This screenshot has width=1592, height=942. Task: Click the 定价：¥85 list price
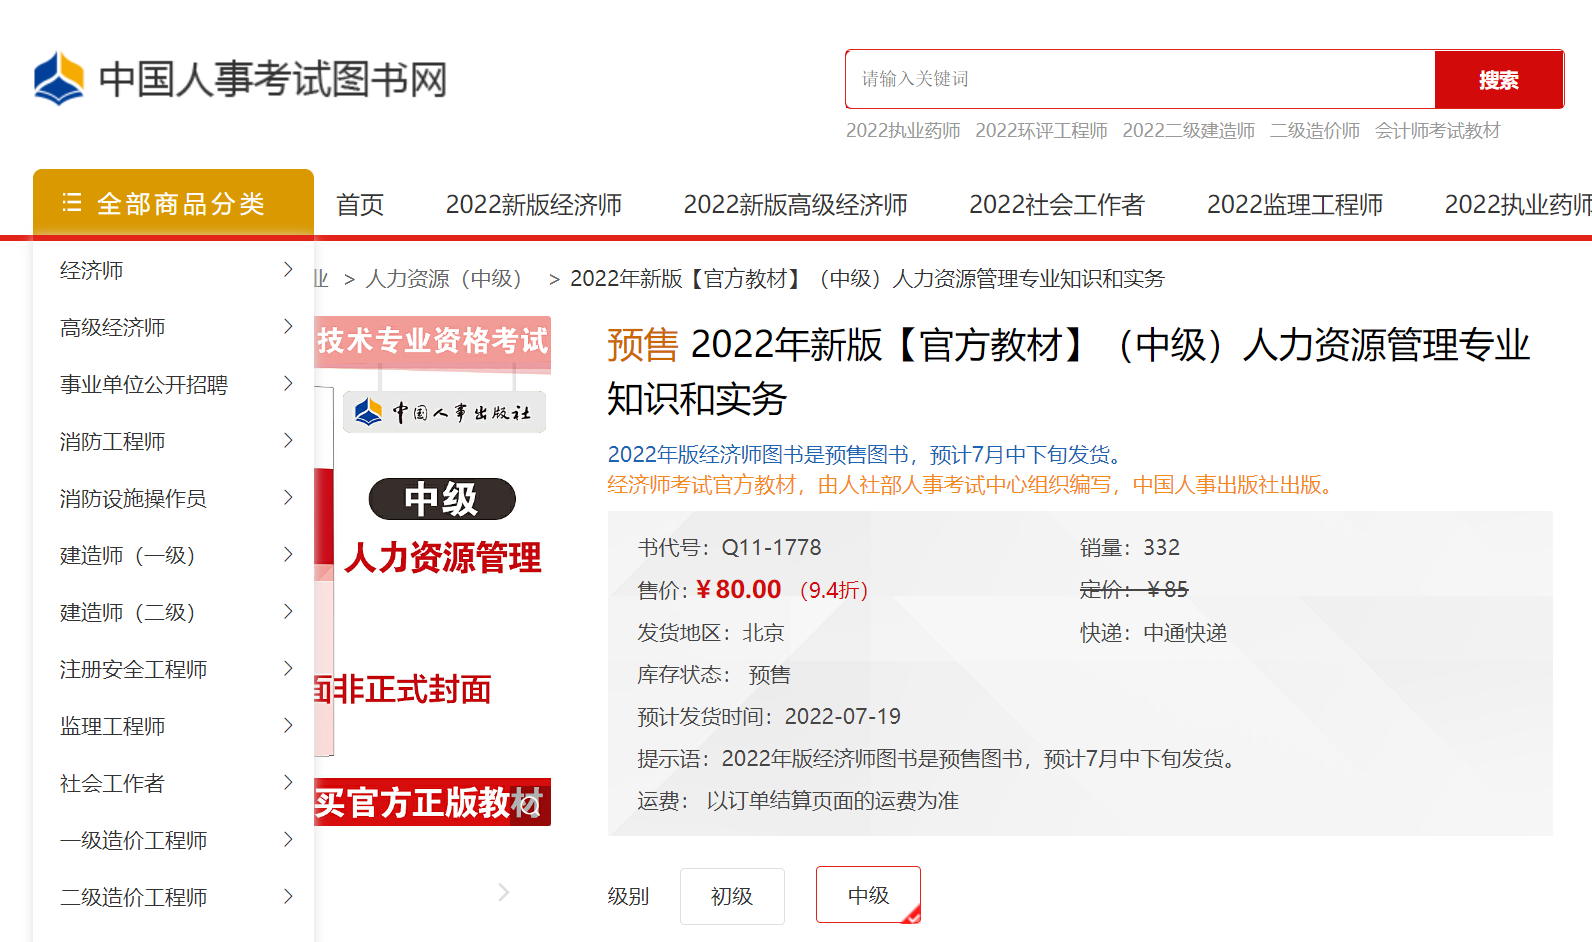point(1134,589)
